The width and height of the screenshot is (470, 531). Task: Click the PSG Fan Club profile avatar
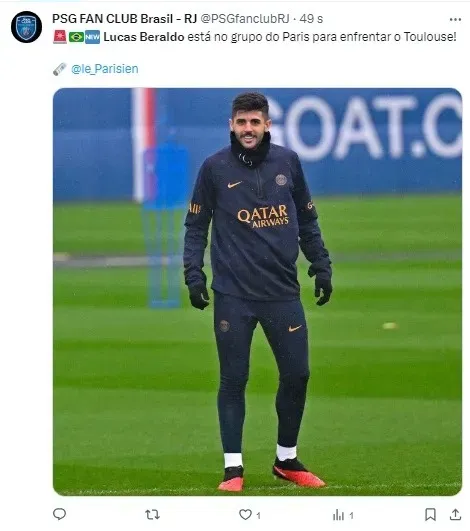coord(26,27)
